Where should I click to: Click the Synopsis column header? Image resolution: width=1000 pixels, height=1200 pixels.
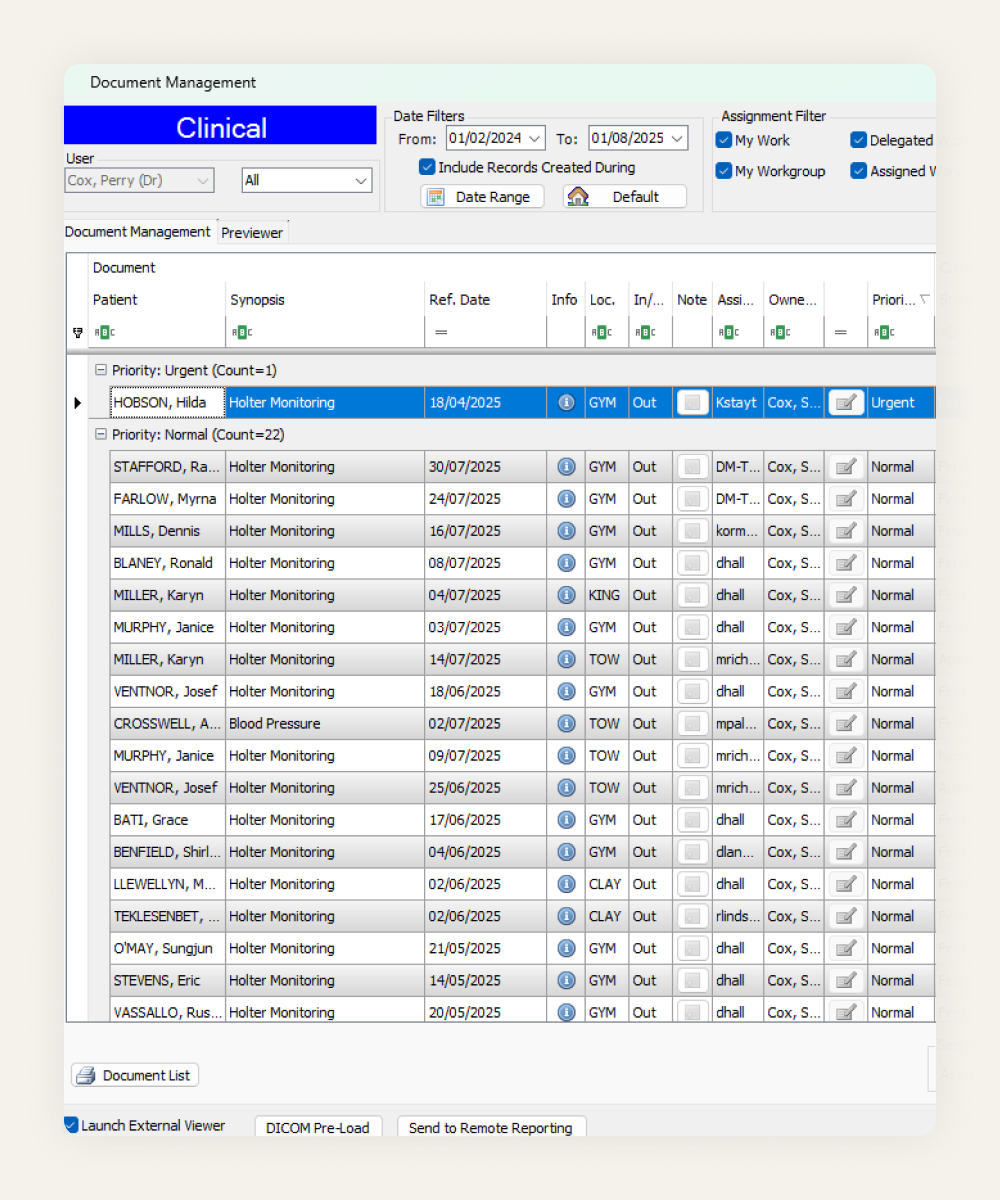coord(326,300)
